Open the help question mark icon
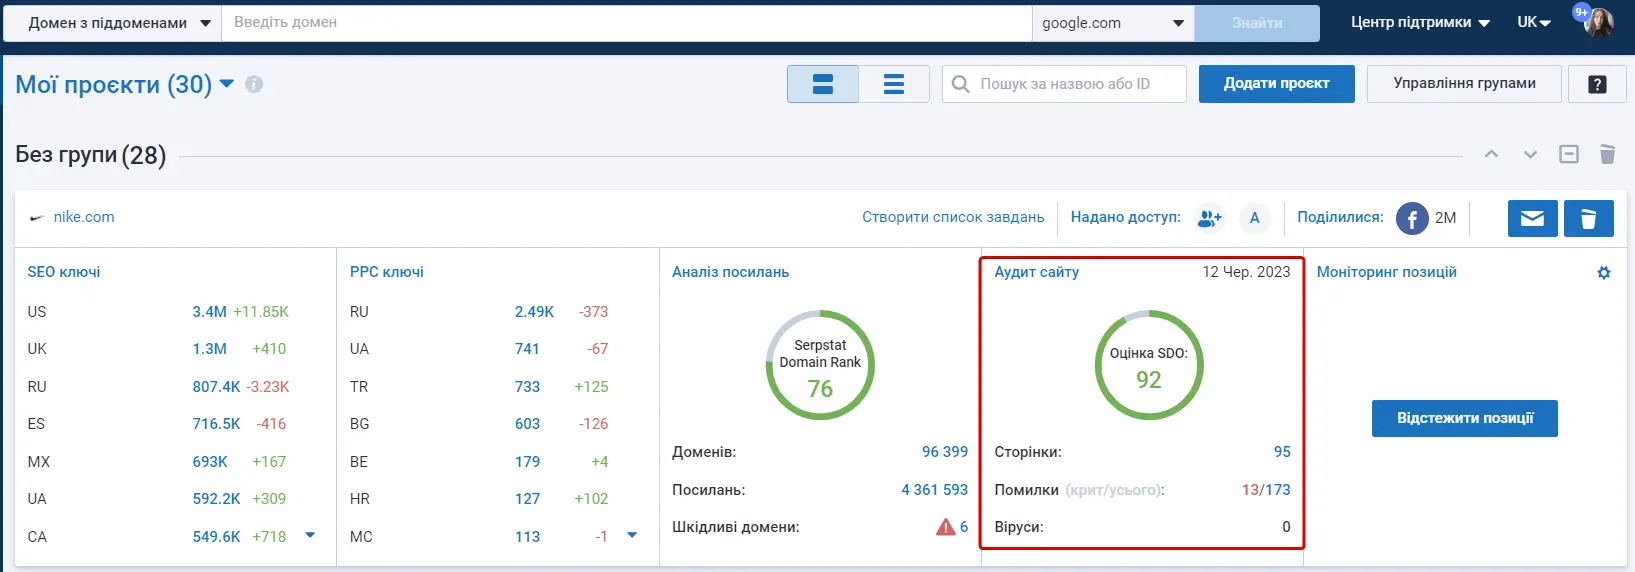This screenshot has height=572, width=1635. click(x=1597, y=84)
